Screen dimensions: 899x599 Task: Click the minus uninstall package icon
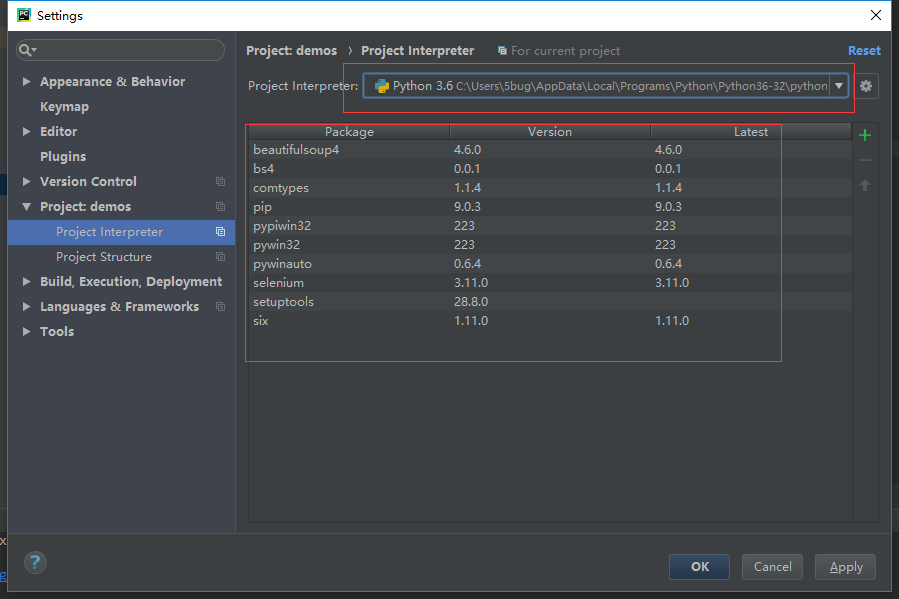pyautogui.click(x=865, y=160)
